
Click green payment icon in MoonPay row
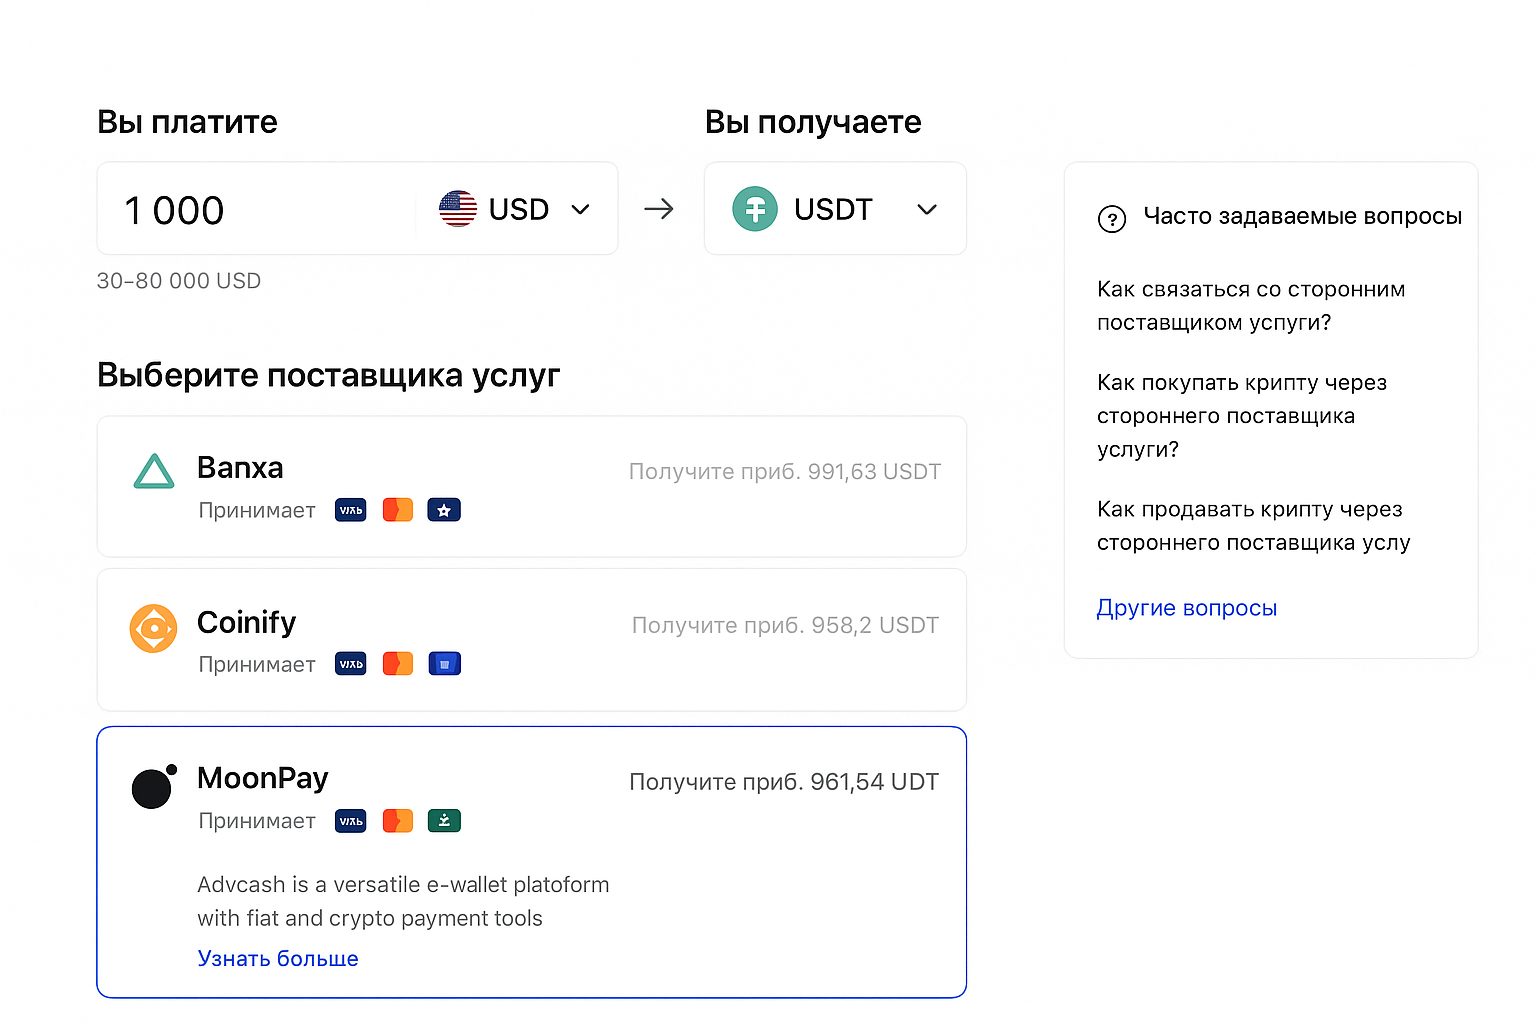click(x=444, y=821)
